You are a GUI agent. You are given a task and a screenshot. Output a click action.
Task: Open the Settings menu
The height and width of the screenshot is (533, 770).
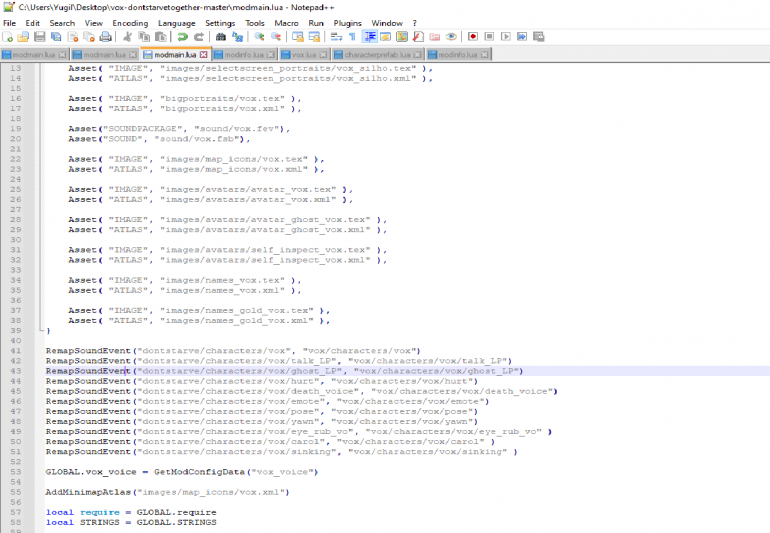point(220,22)
